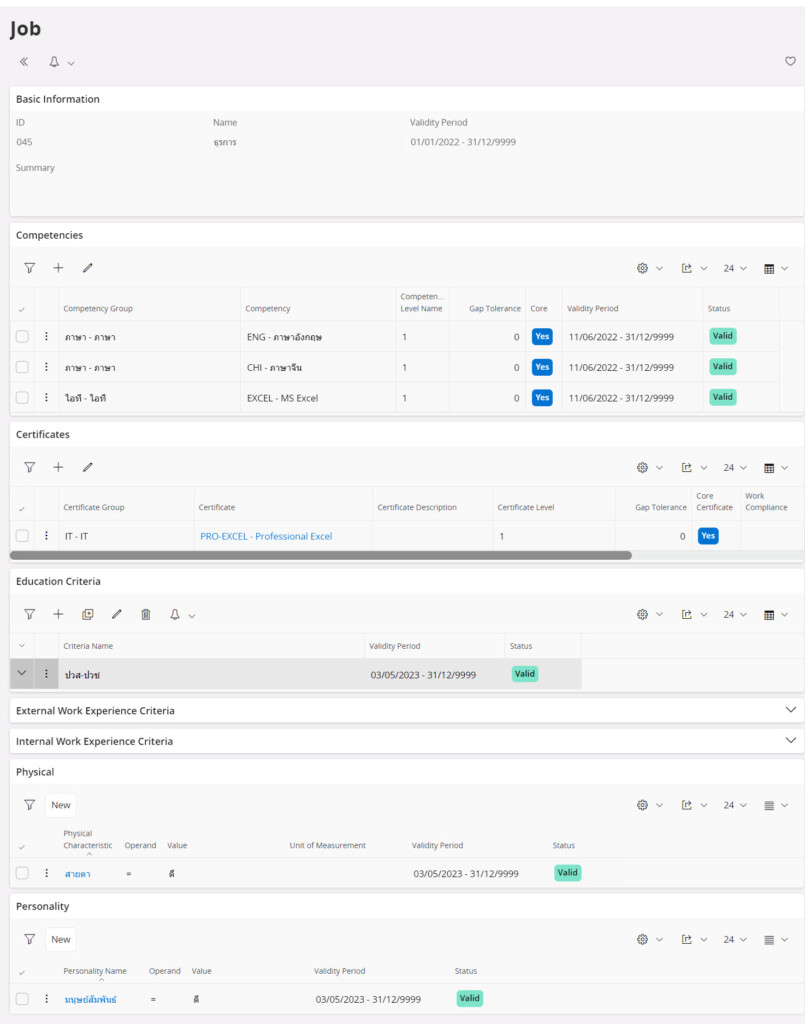The height and width of the screenshot is (1024, 805).
Task: Select the ENG competency row checkbox
Action: (x=22, y=337)
